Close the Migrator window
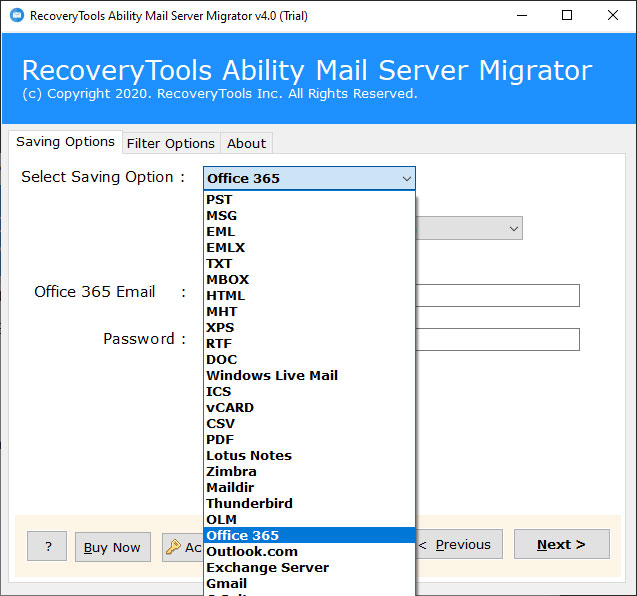 (613, 15)
